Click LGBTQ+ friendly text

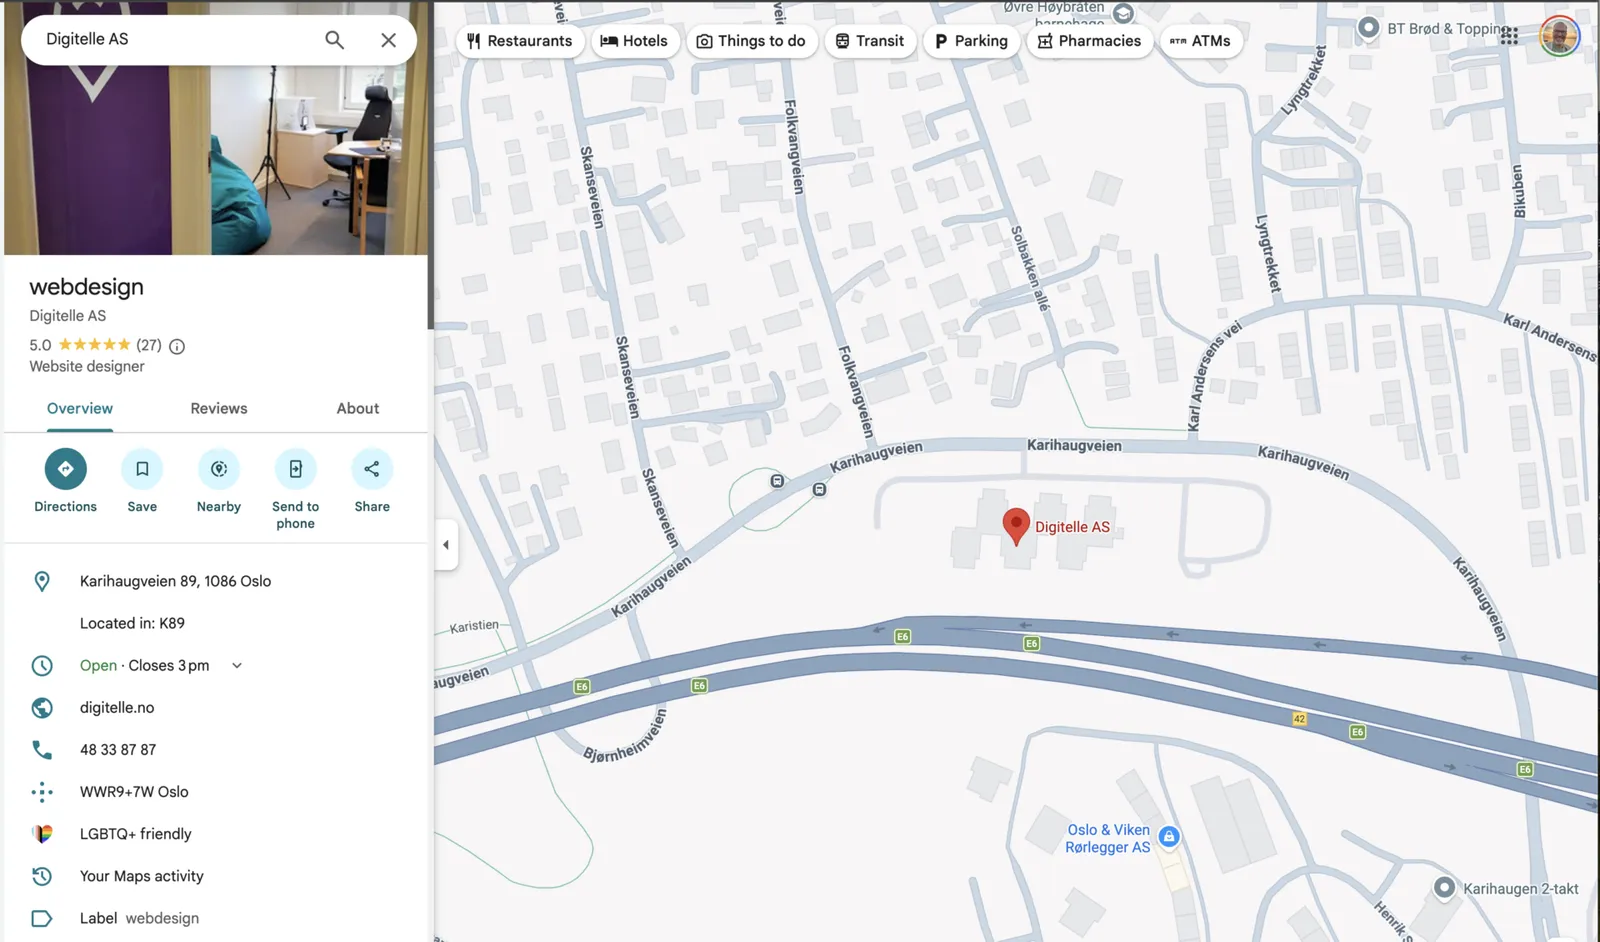pos(136,834)
